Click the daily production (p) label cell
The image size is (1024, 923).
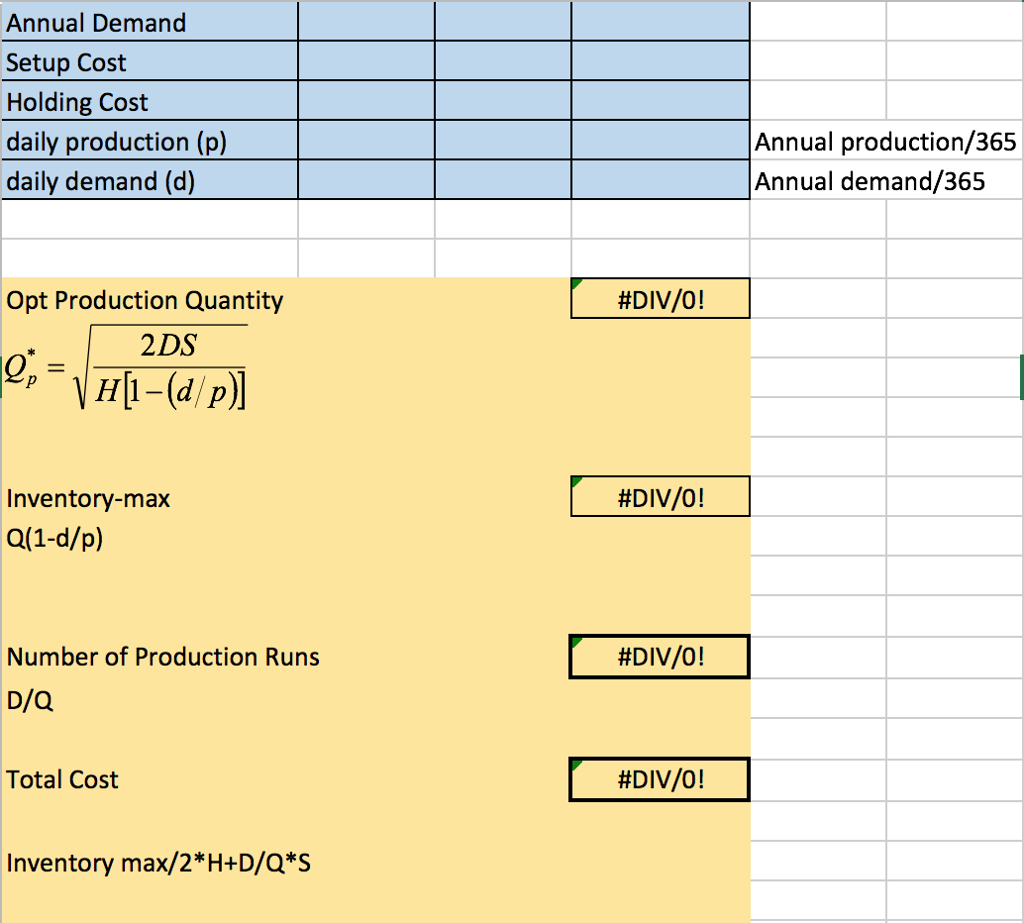[150, 142]
